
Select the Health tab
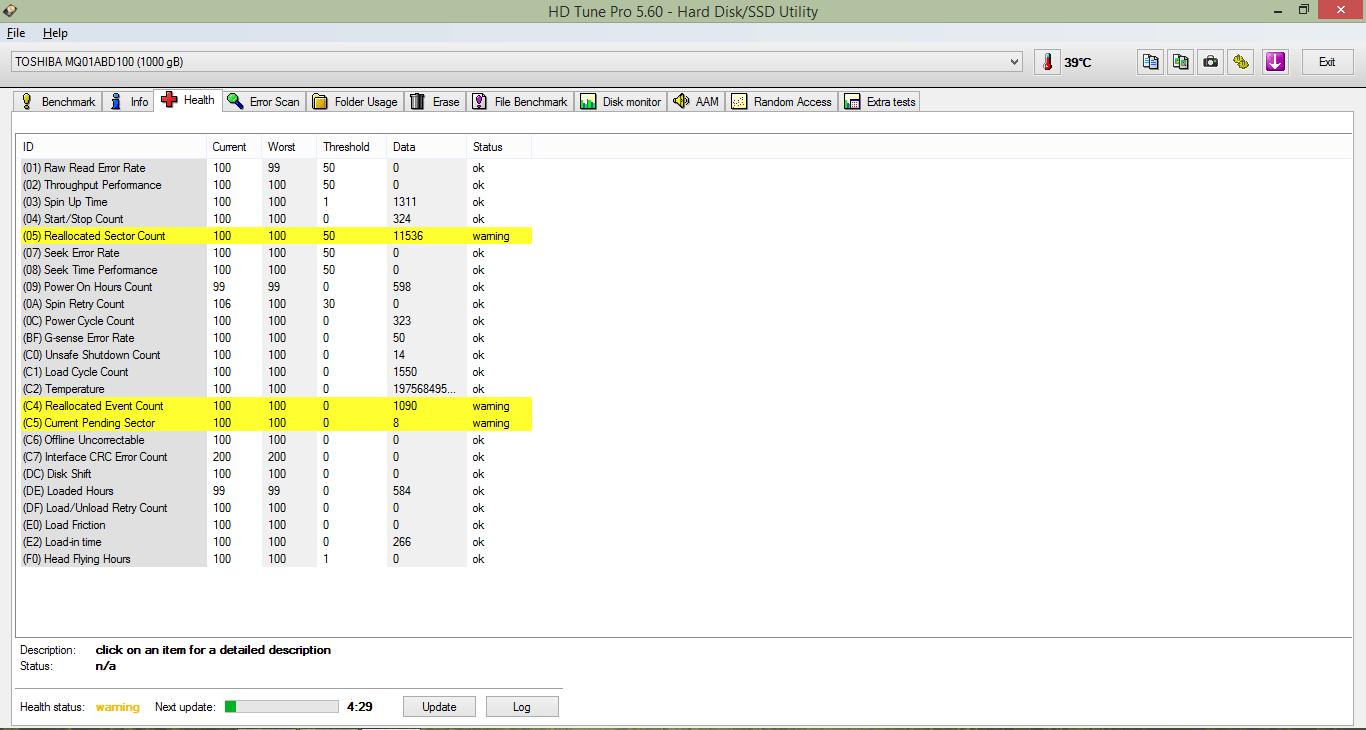[188, 100]
